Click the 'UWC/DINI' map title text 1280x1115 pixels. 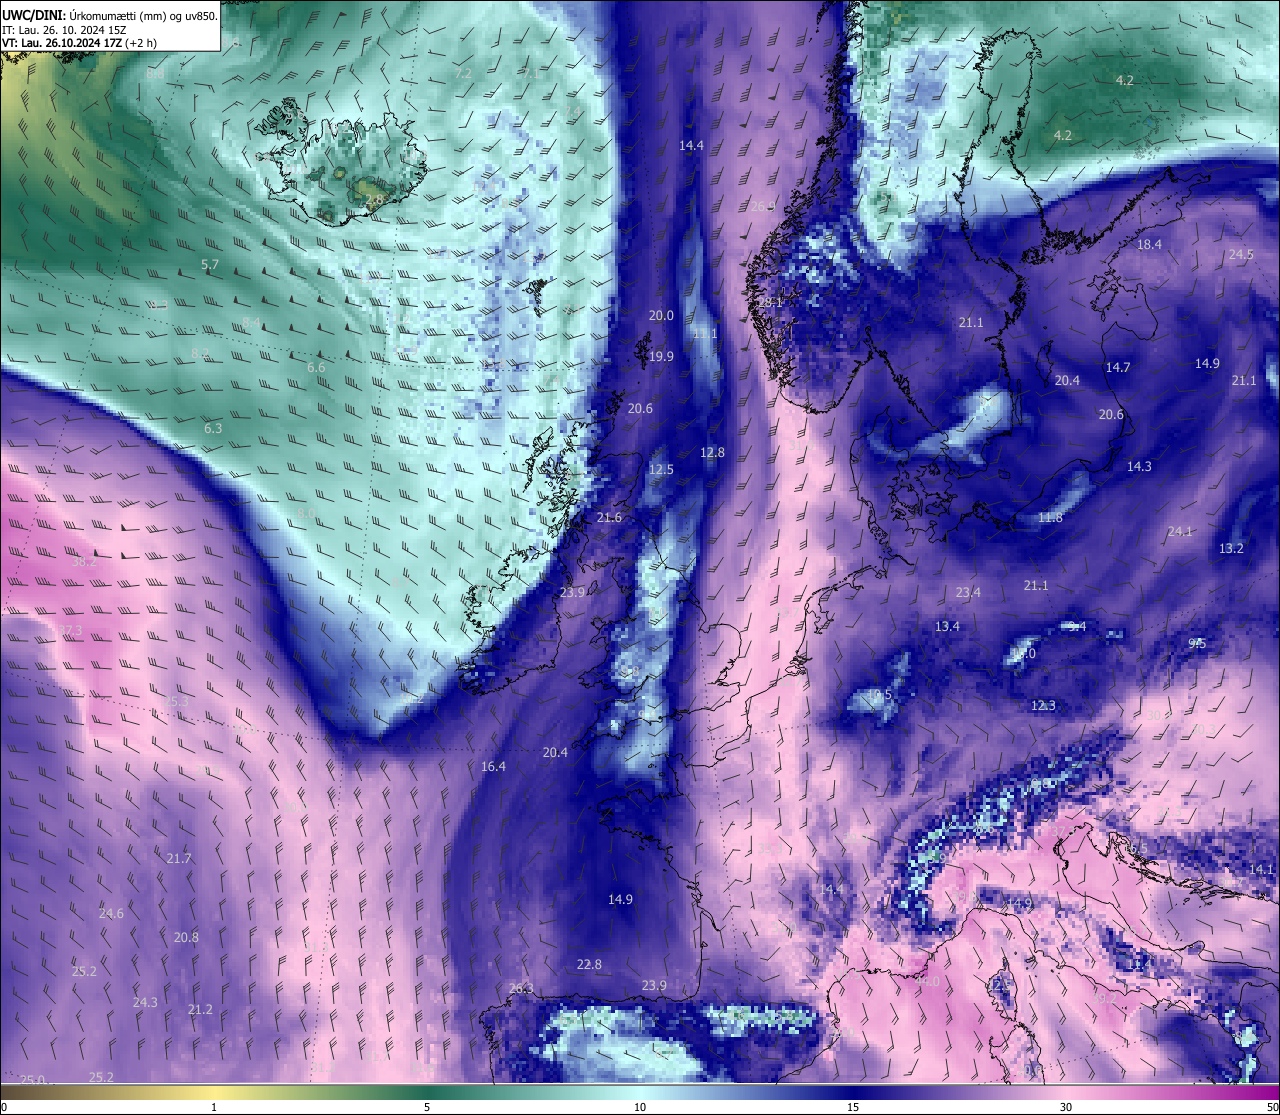coord(34,15)
